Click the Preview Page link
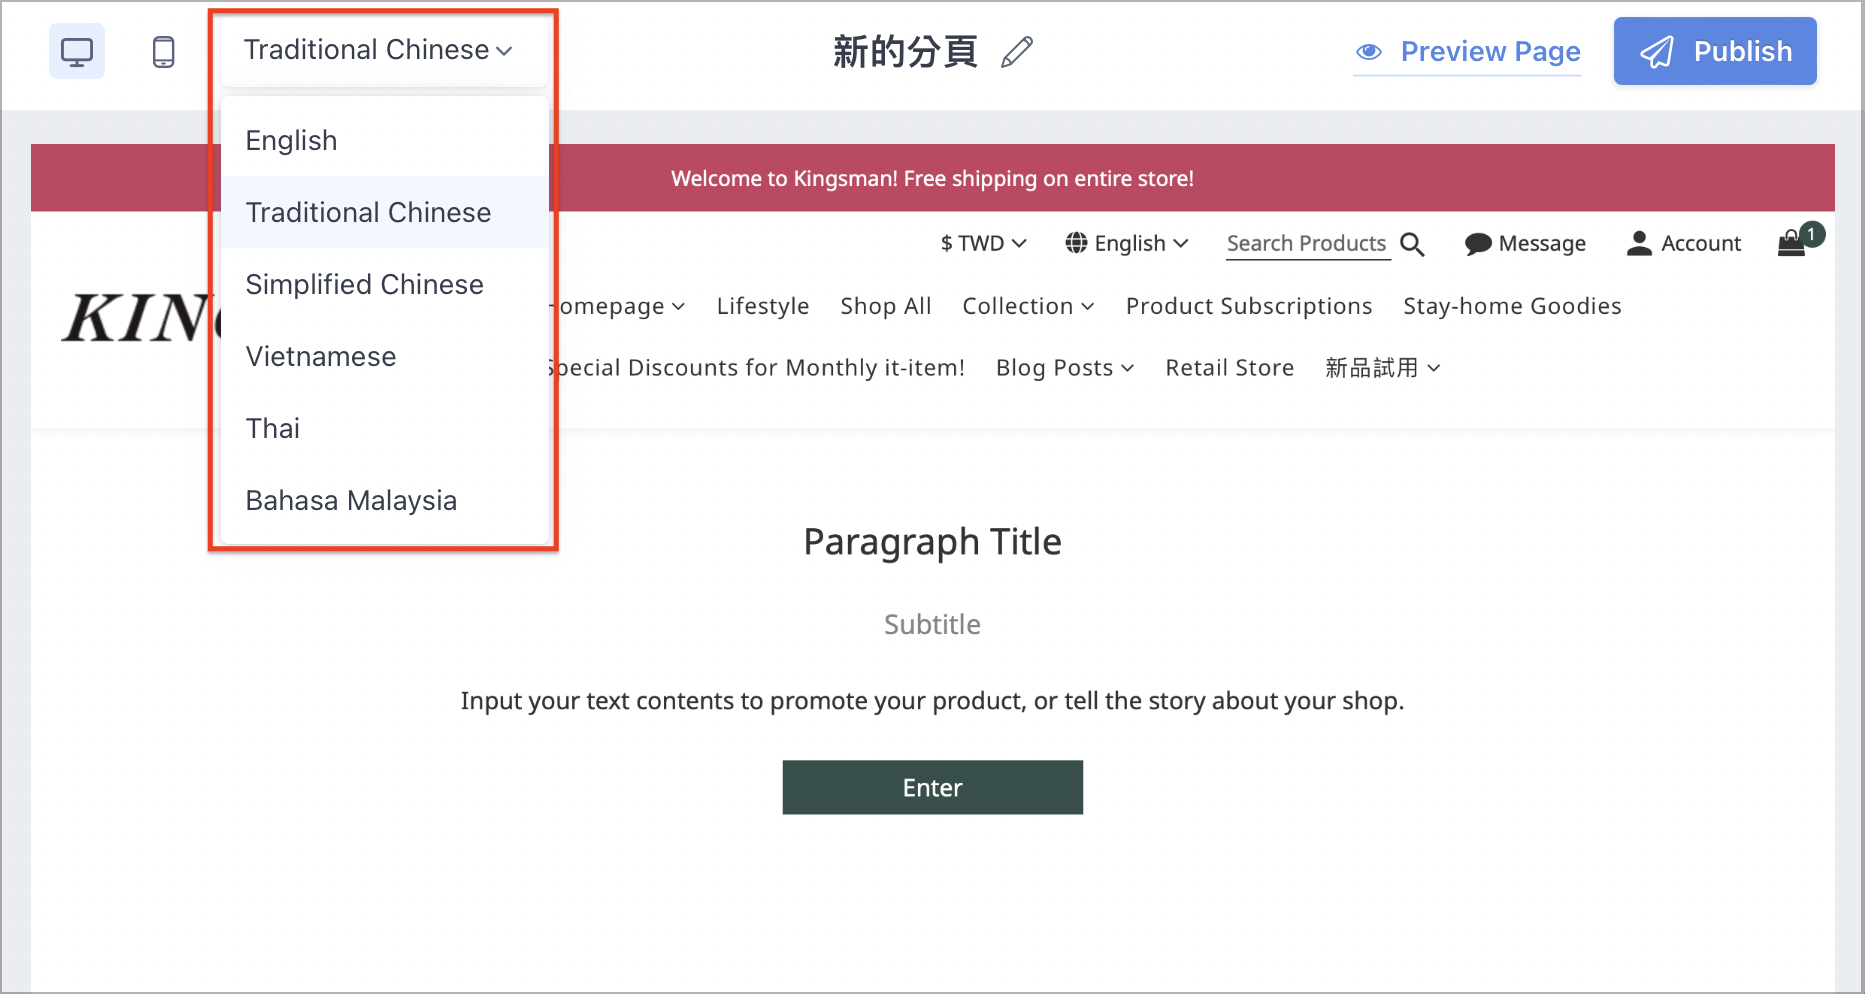Image resolution: width=1865 pixels, height=994 pixels. 1468,52
